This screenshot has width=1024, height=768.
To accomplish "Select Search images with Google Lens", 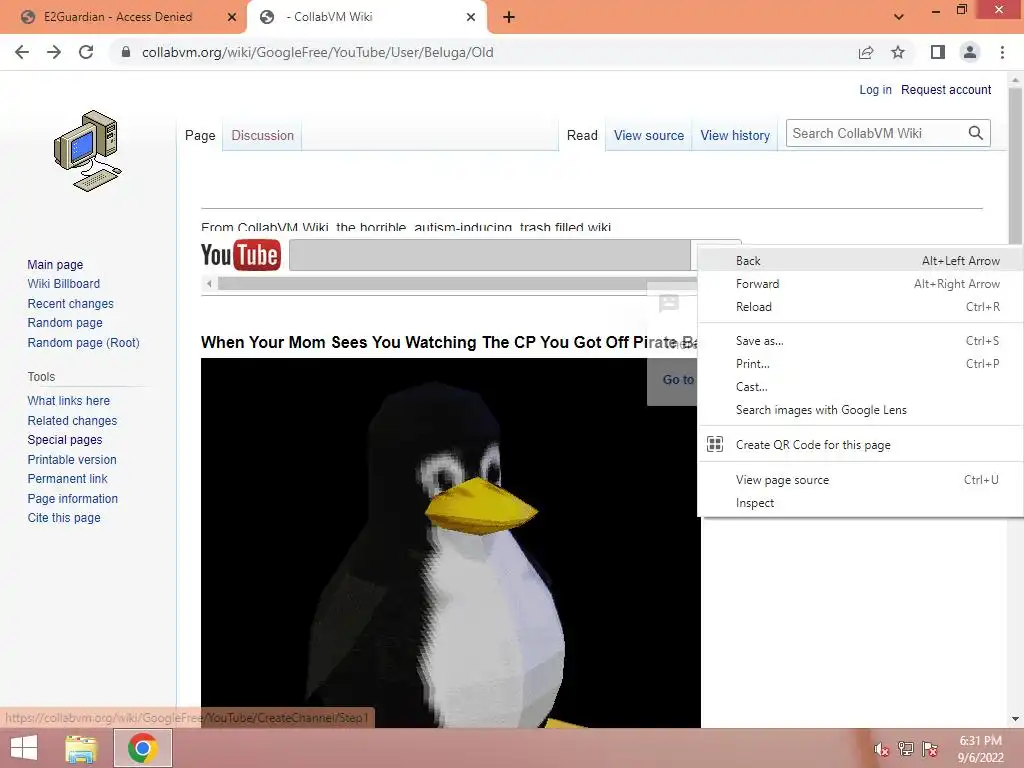I will [x=860, y=409].
